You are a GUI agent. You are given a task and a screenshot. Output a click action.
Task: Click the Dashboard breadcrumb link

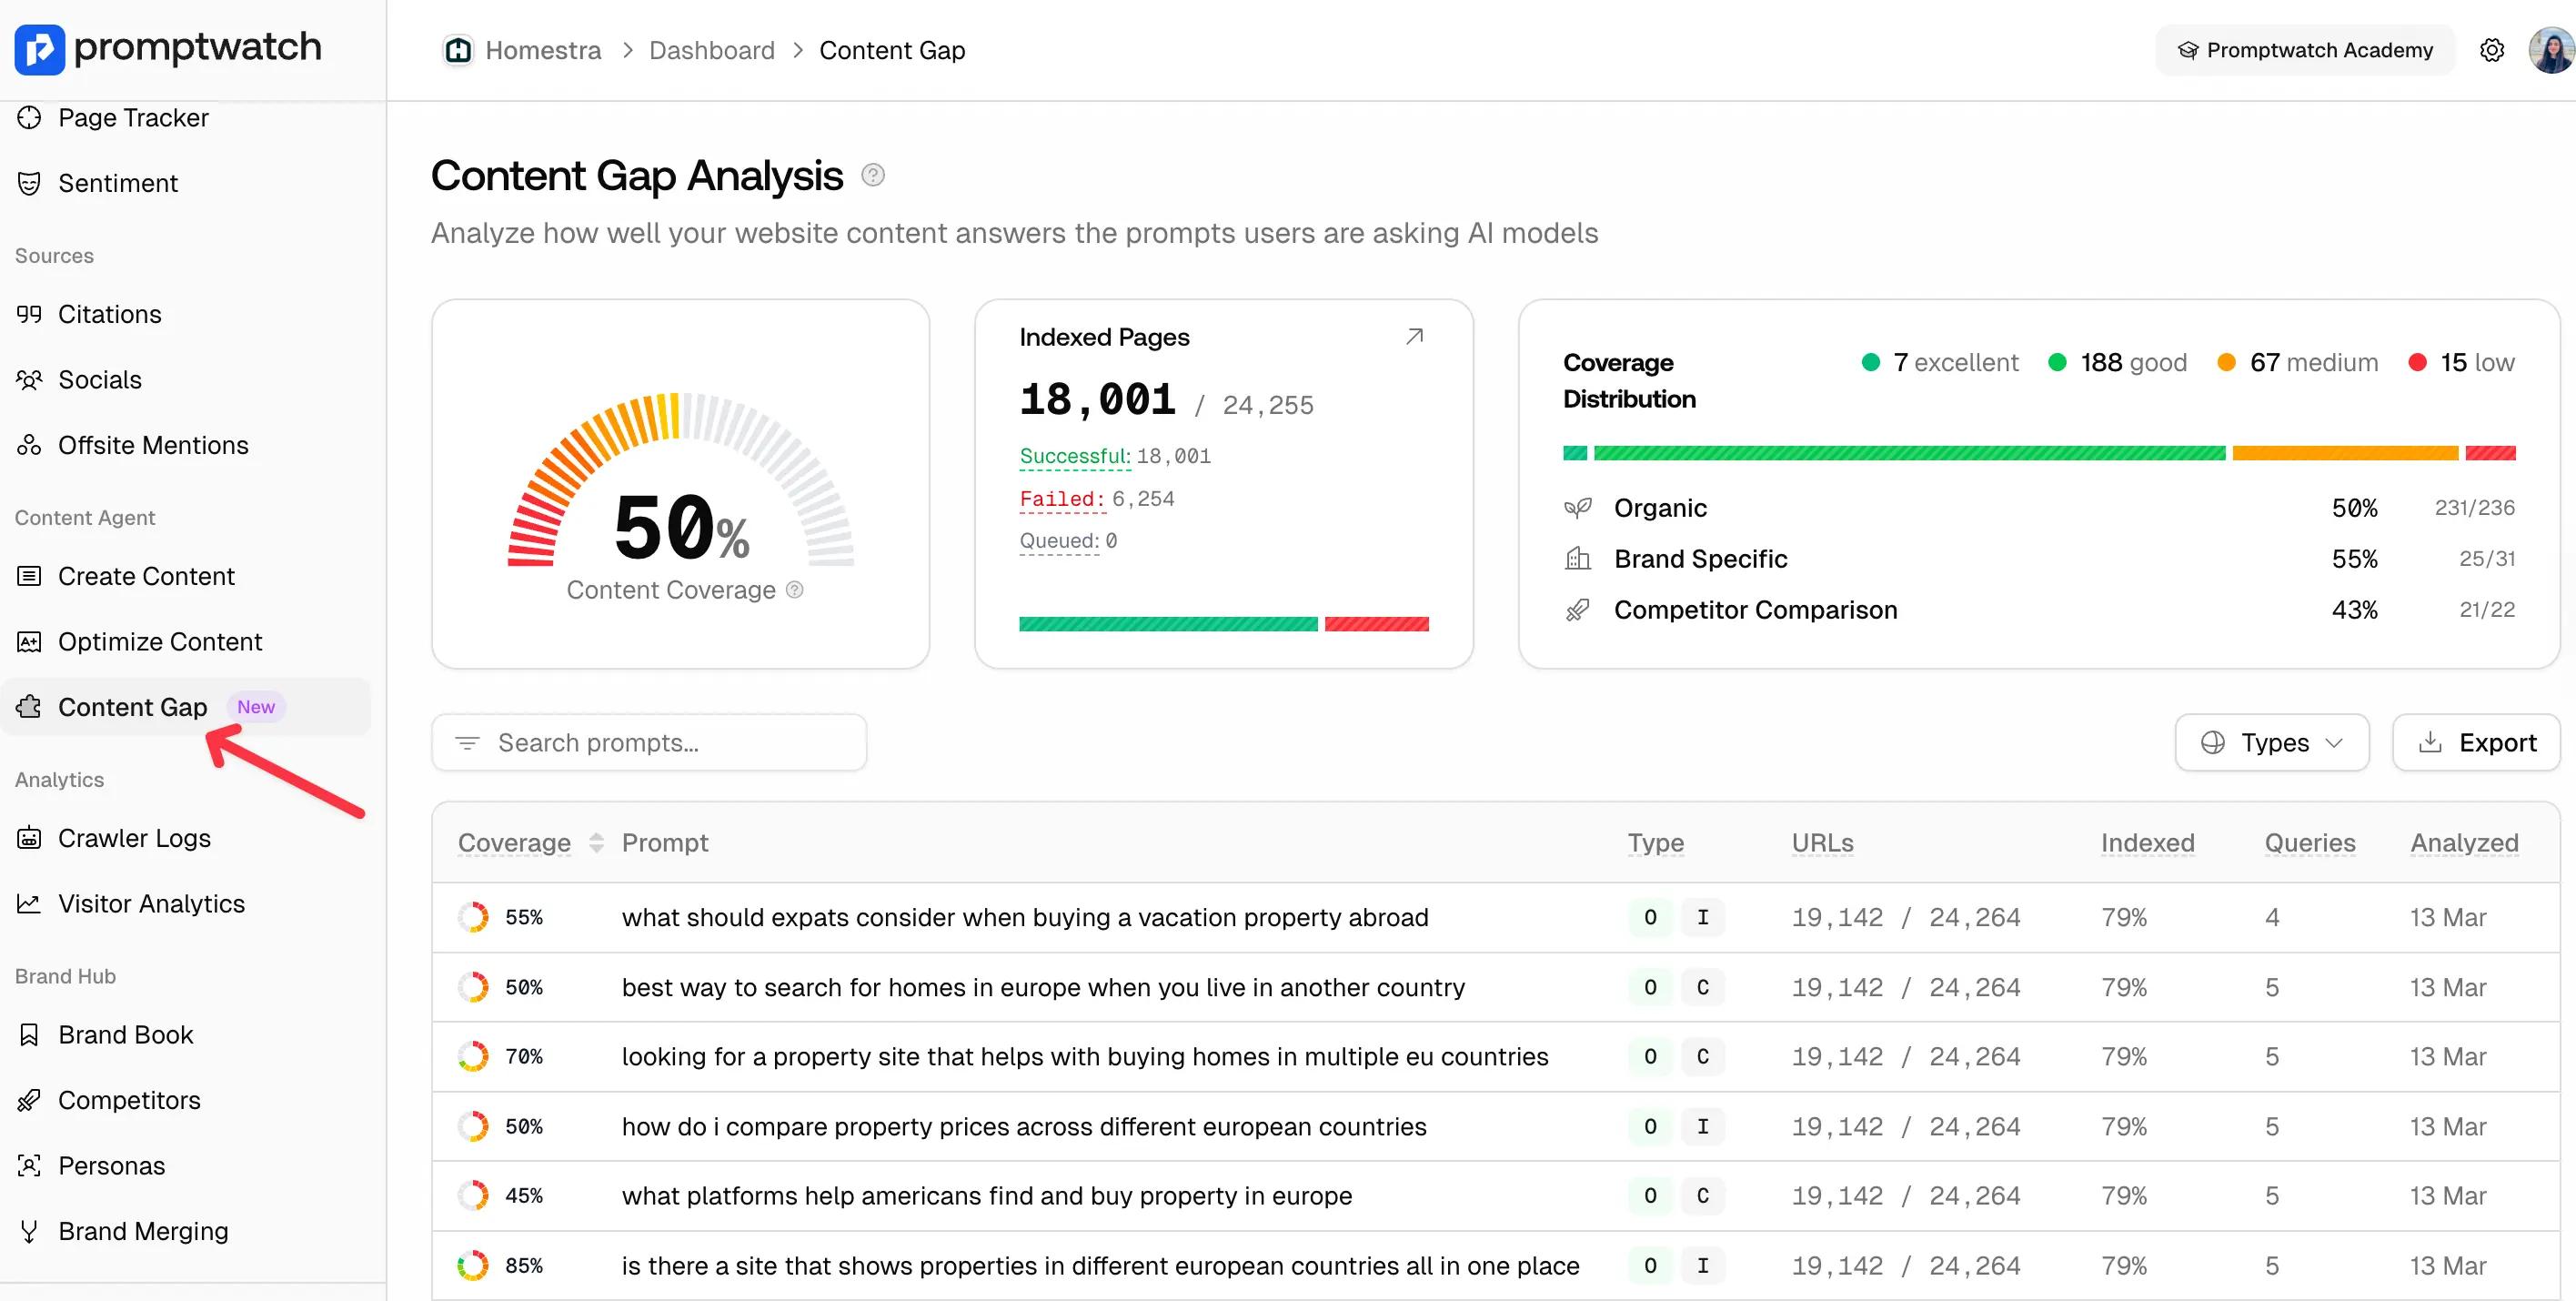(x=711, y=50)
